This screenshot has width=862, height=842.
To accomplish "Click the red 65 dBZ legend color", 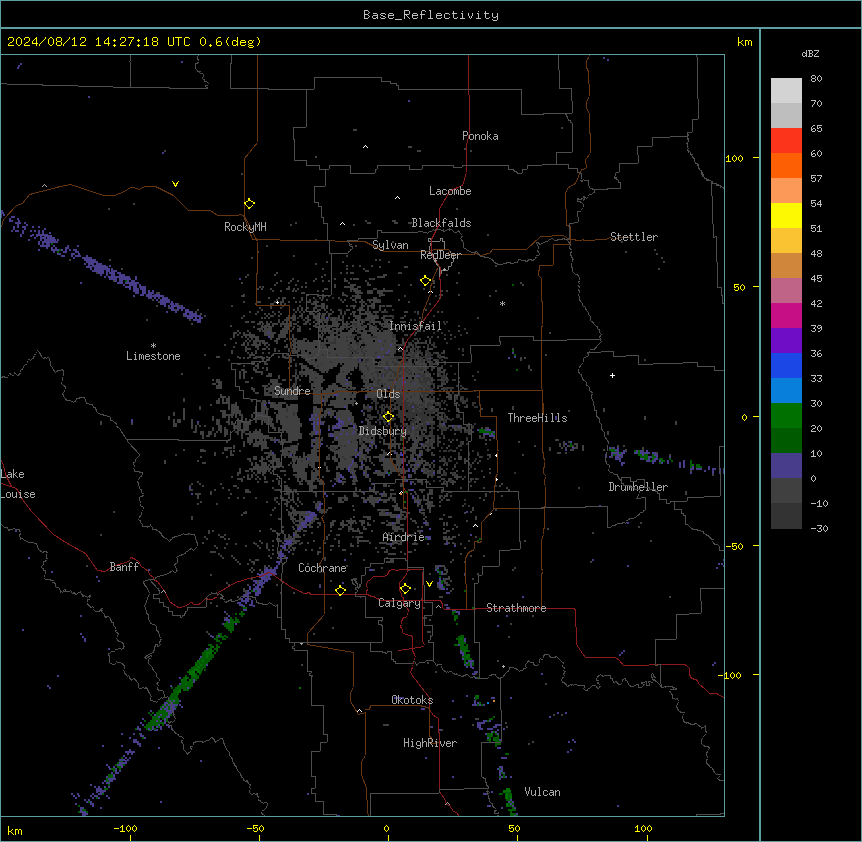I will point(786,141).
